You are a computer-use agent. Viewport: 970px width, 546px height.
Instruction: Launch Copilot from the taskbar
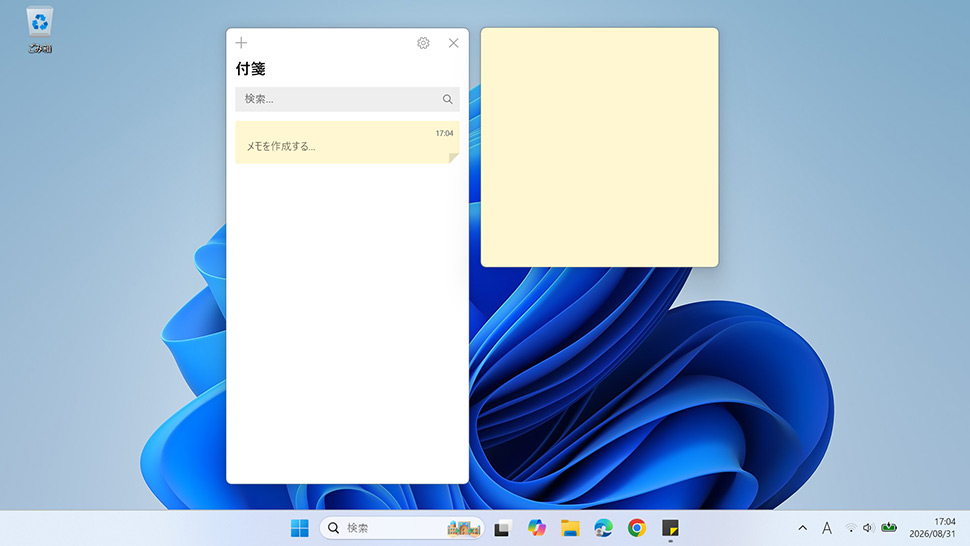click(536, 528)
